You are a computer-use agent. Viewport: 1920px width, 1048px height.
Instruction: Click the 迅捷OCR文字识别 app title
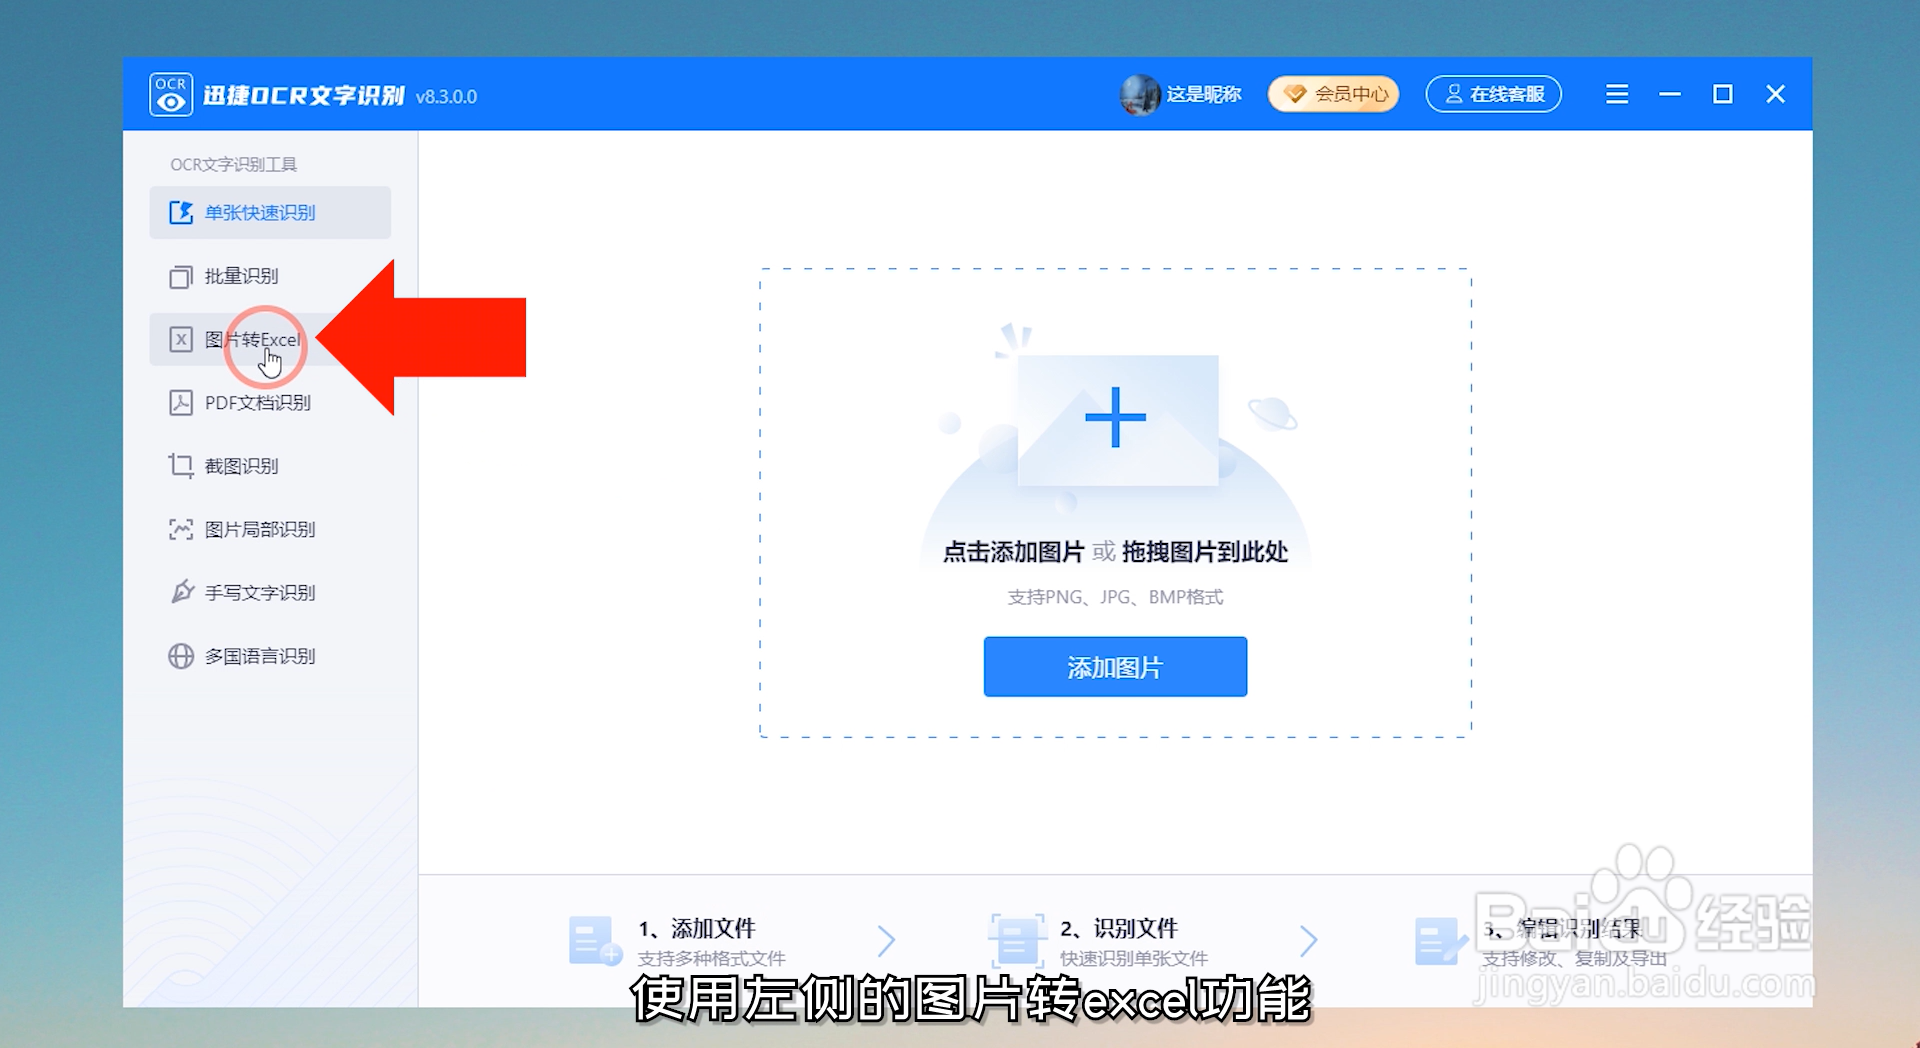pyautogui.click(x=303, y=95)
